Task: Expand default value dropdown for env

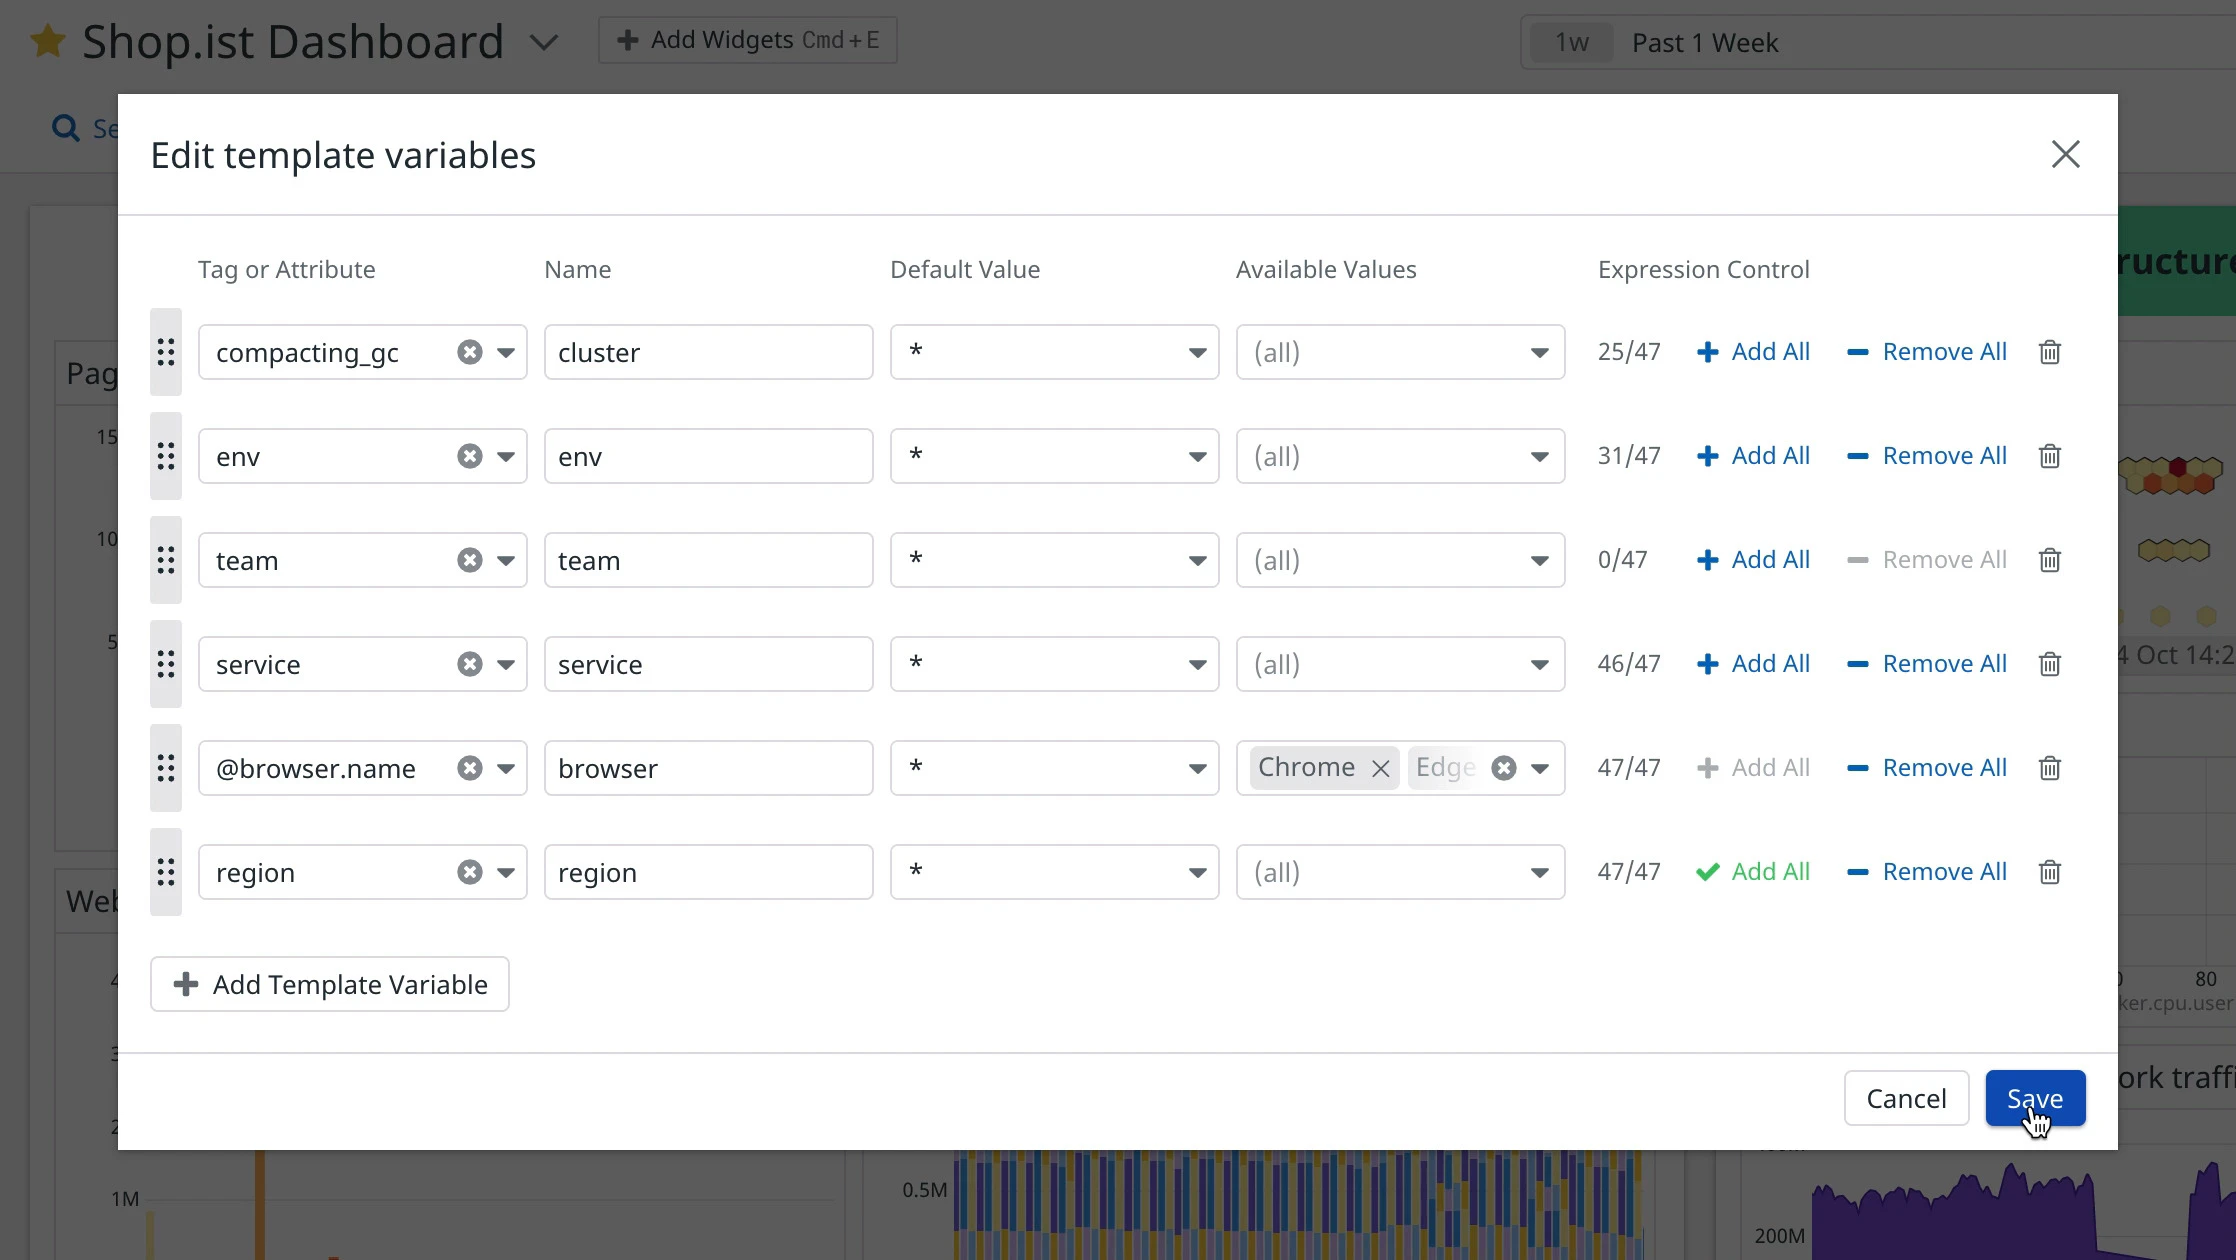Action: pos(1197,456)
